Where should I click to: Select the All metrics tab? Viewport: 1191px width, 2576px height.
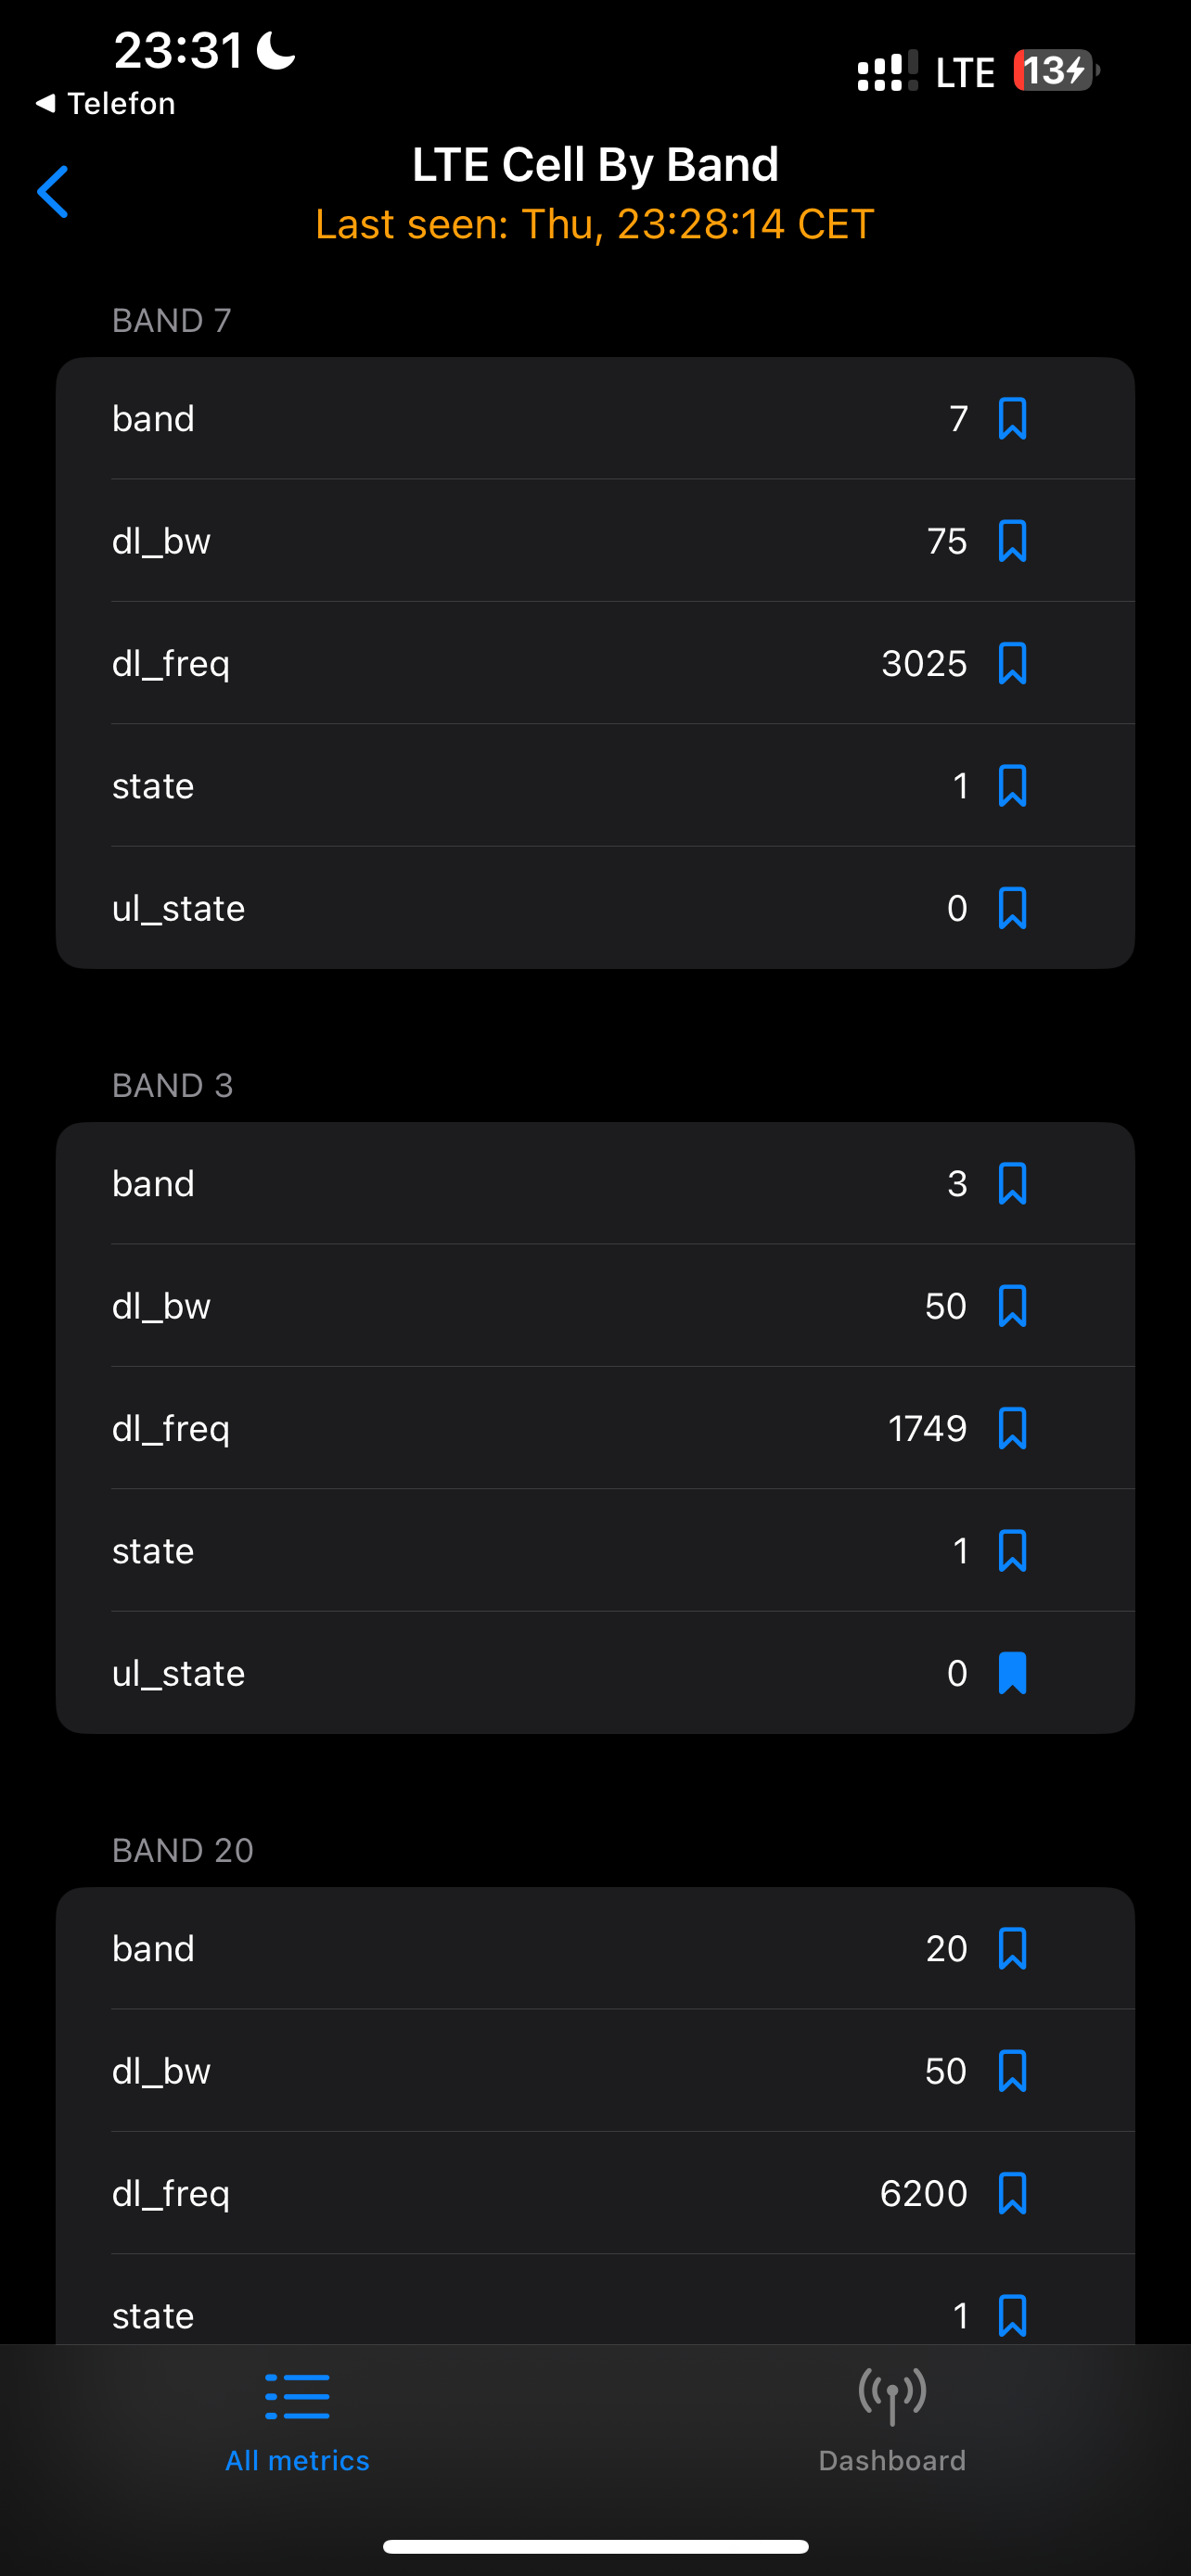click(x=297, y=2421)
